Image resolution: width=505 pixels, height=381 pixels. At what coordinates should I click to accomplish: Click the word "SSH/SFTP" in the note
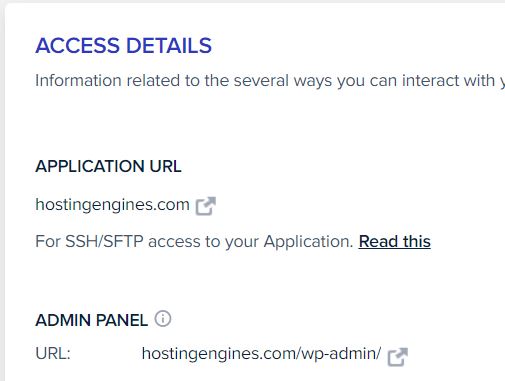[x=104, y=241]
